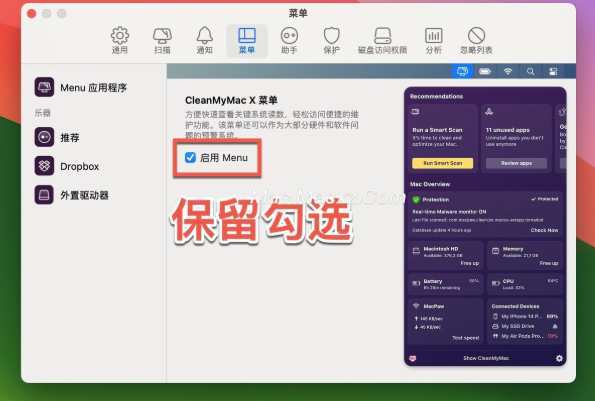The image size is (595, 401).
Task: Click the Review apps button
Action: pyautogui.click(x=516, y=163)
